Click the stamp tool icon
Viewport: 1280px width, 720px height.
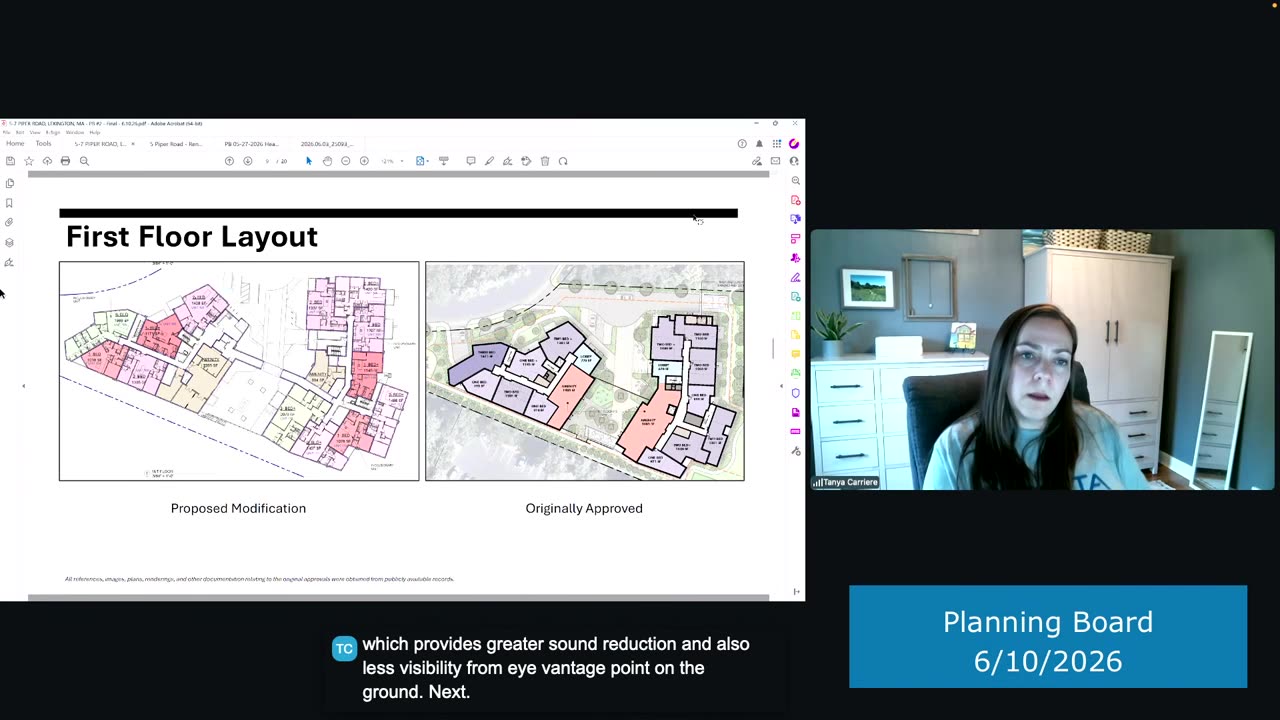click(x=526, y=161)
